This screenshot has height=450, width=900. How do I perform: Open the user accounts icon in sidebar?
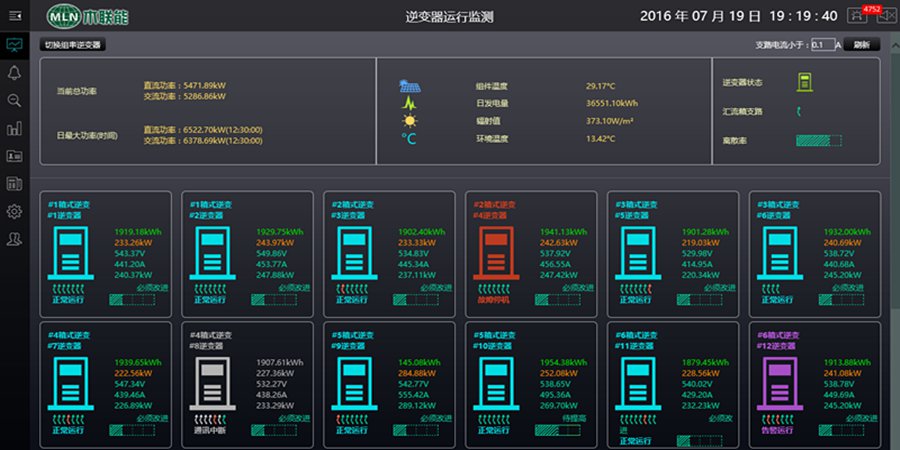14,238
